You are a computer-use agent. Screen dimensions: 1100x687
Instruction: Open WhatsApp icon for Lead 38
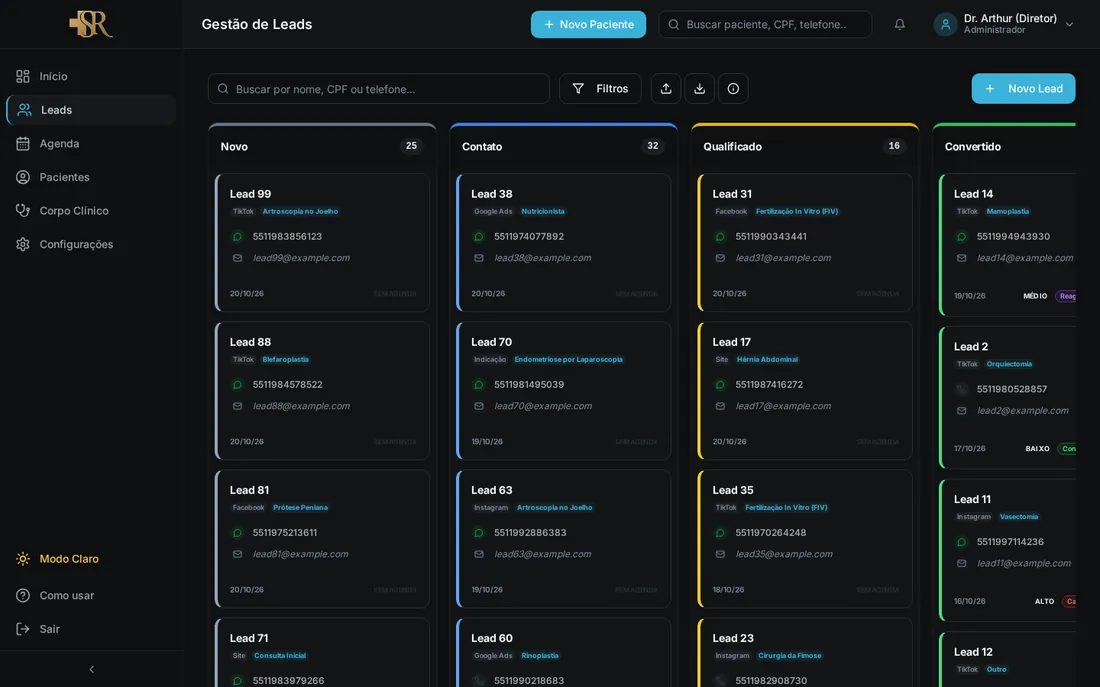point(479,237)
